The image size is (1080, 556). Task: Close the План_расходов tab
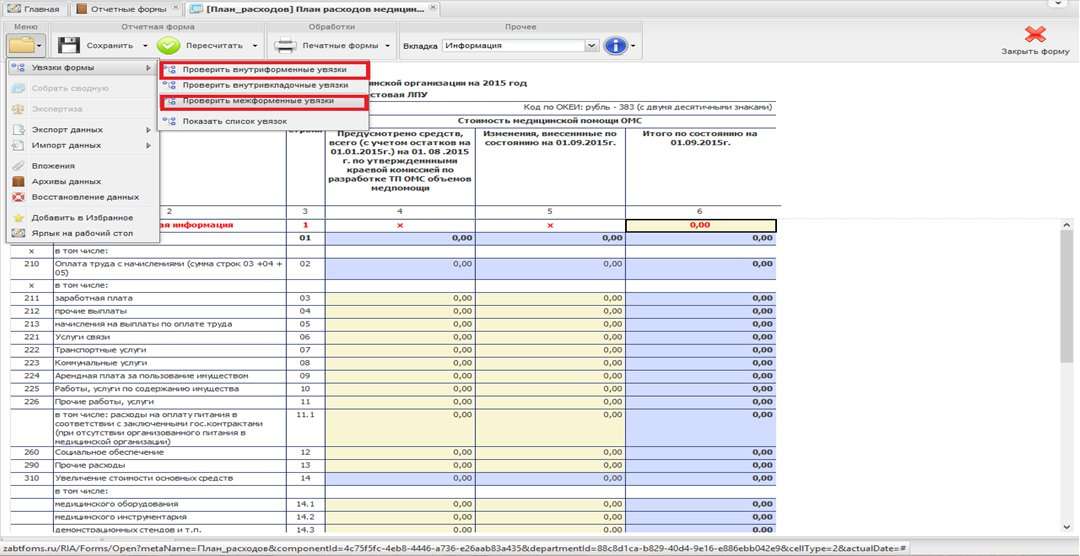tap(433, 8)
